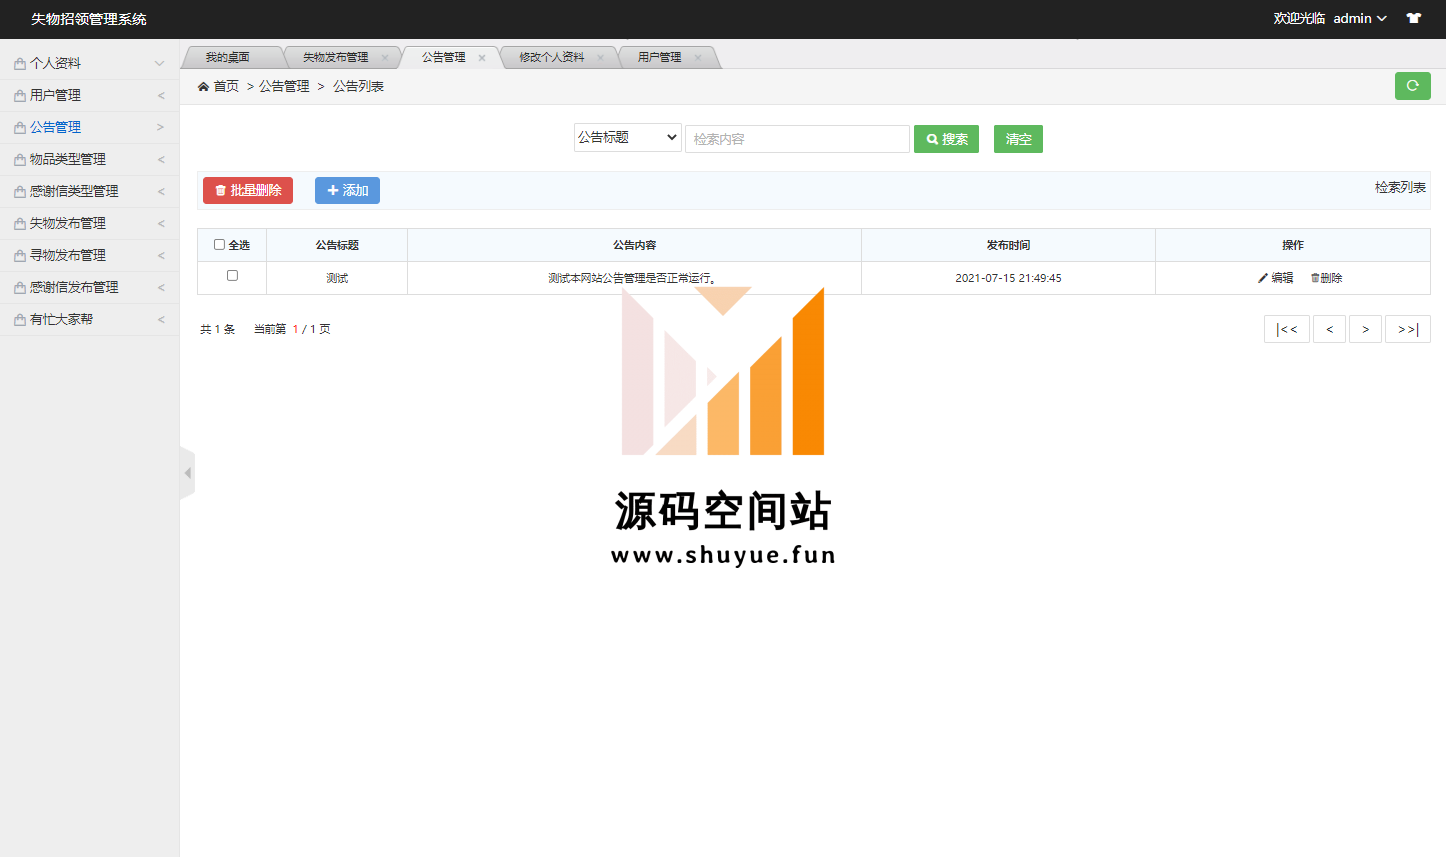Click the 测试本网站公告管理是否正常运行。 content cell
This screenshot has height=857, width=1446.
[x=634, y=278]
